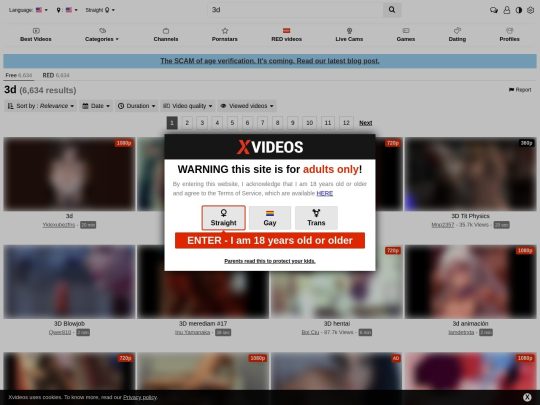The width and height of the screenshot is (540, 405).
Task: Open the 'Parents read this' link
Action: click(270, 261)
